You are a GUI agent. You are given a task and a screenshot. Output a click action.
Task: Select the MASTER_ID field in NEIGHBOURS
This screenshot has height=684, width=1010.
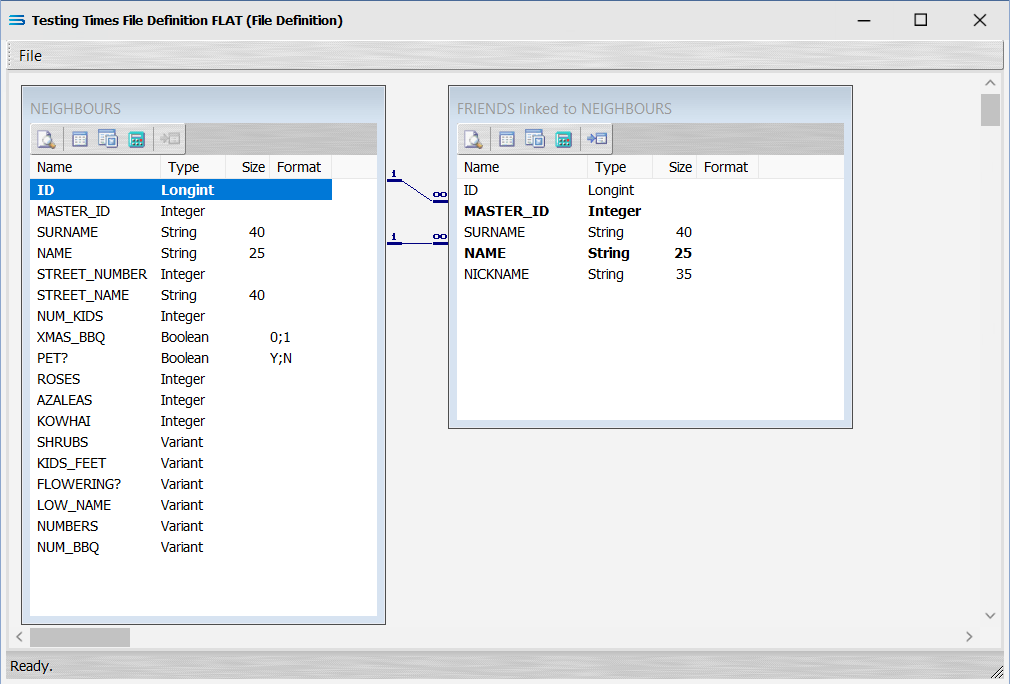point(181,211)
